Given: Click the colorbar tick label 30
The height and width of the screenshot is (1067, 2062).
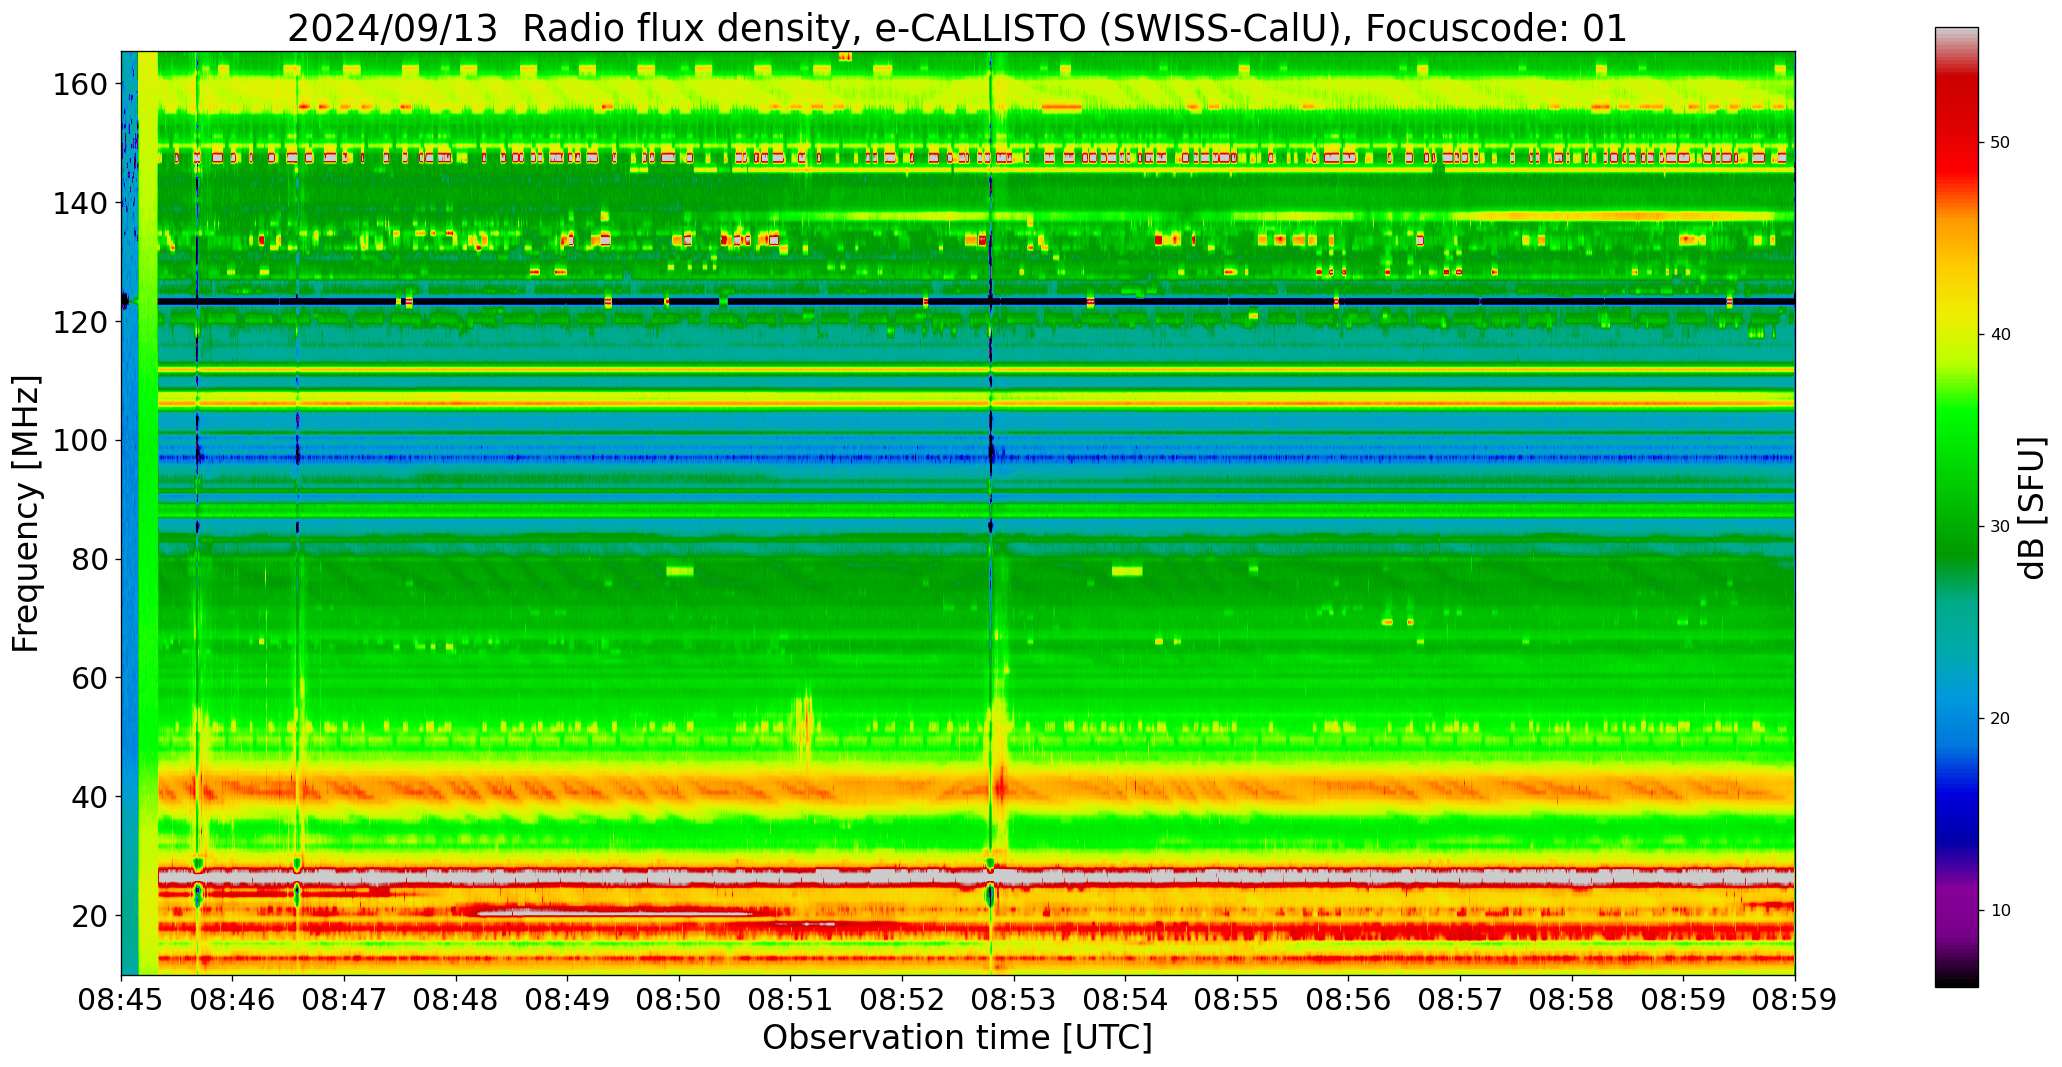Looking at the screenshot, I should click(2000, 527).
